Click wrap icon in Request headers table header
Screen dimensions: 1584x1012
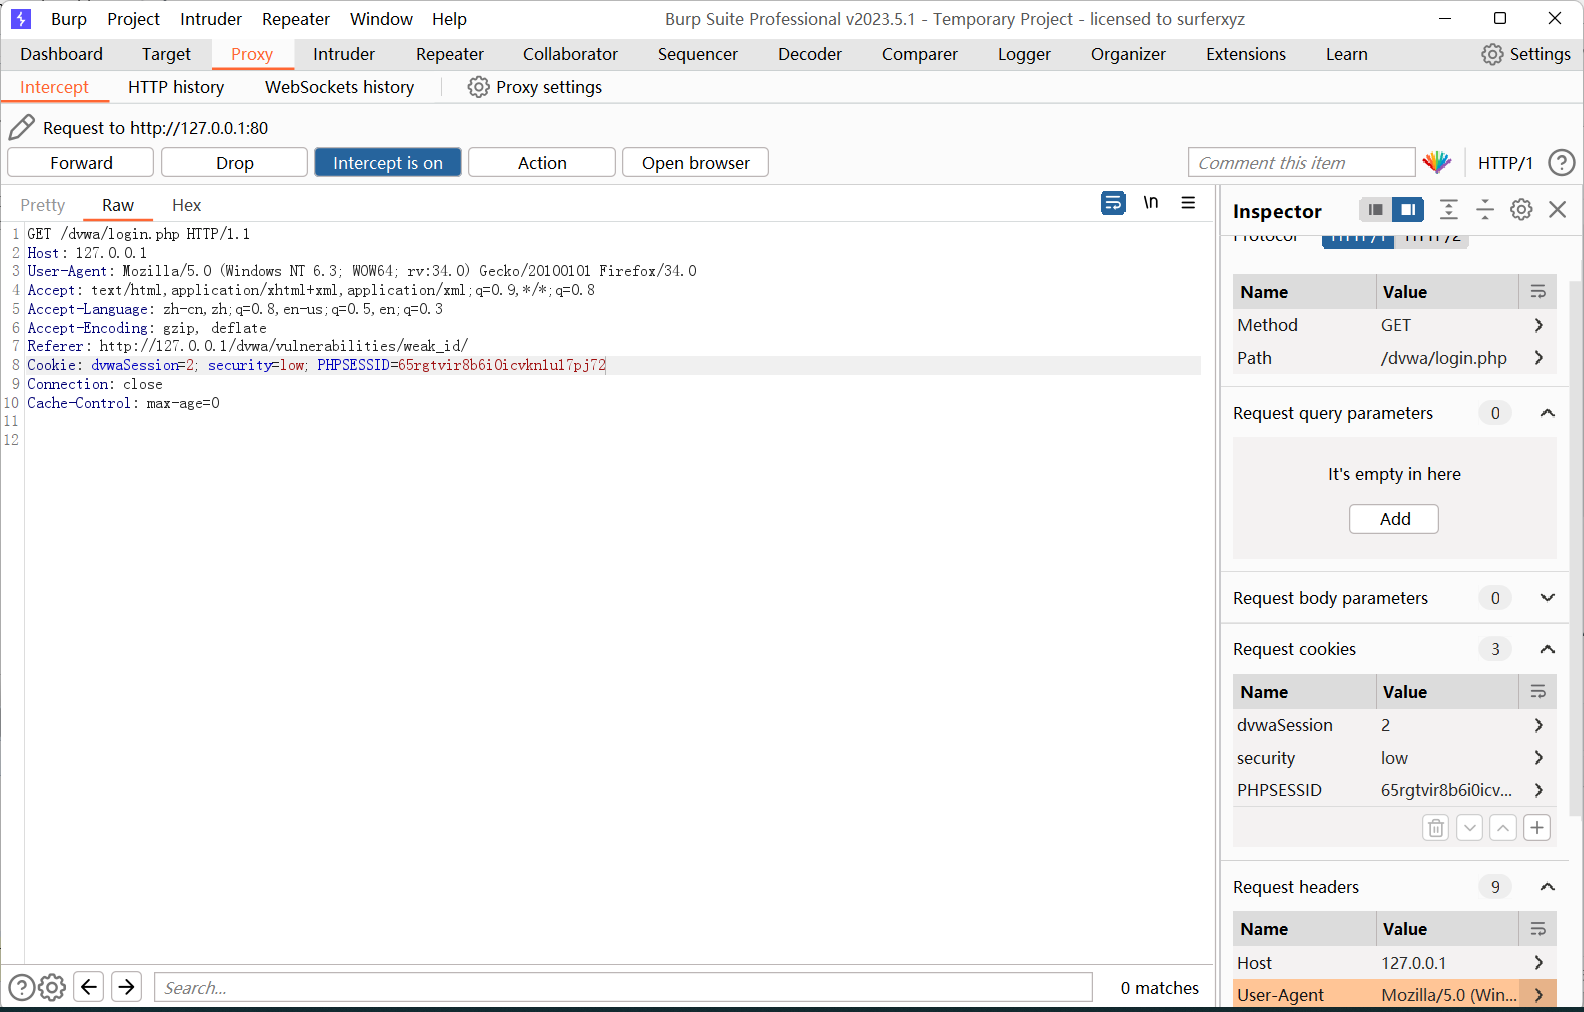click(1538, 929)
